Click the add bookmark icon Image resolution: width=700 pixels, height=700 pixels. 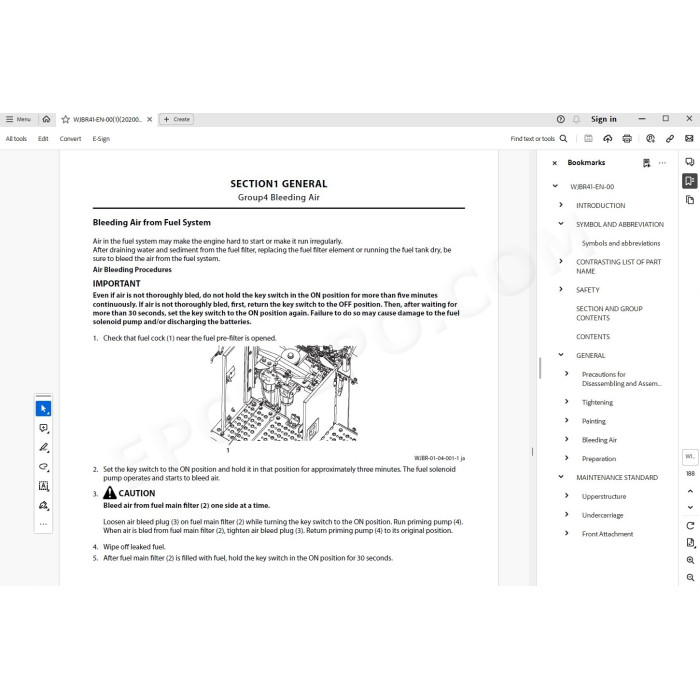[646, 163]
